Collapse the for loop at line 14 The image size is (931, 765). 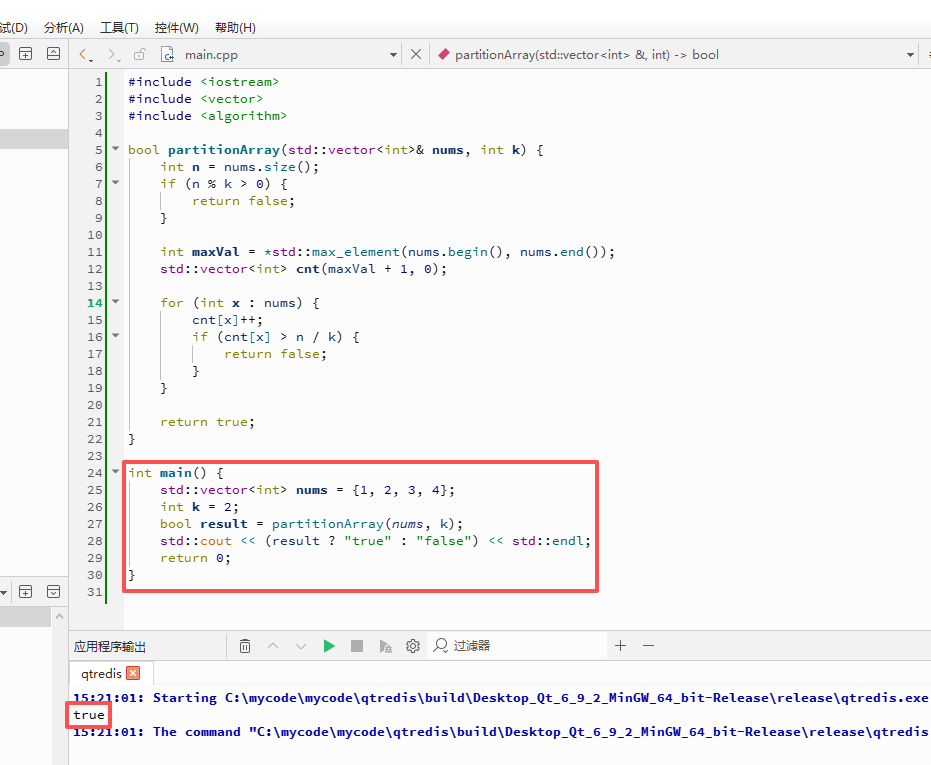coord(116,302)
